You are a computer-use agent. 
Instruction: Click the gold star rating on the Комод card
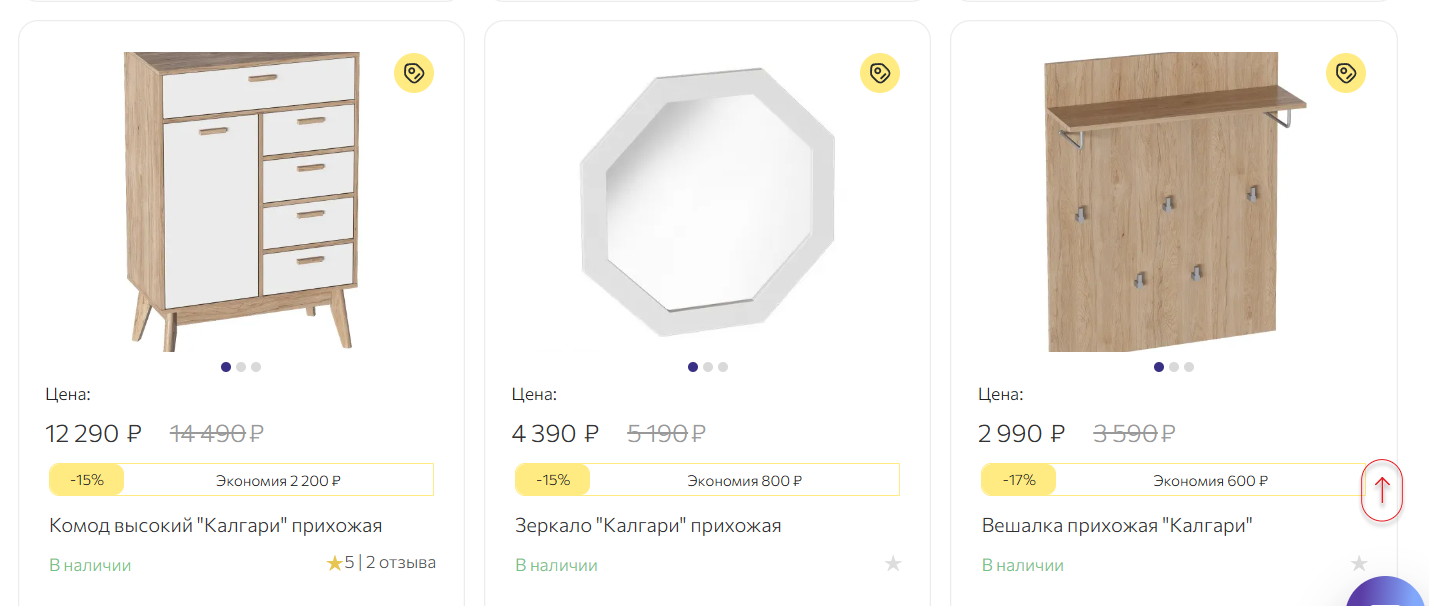(335, 564)
